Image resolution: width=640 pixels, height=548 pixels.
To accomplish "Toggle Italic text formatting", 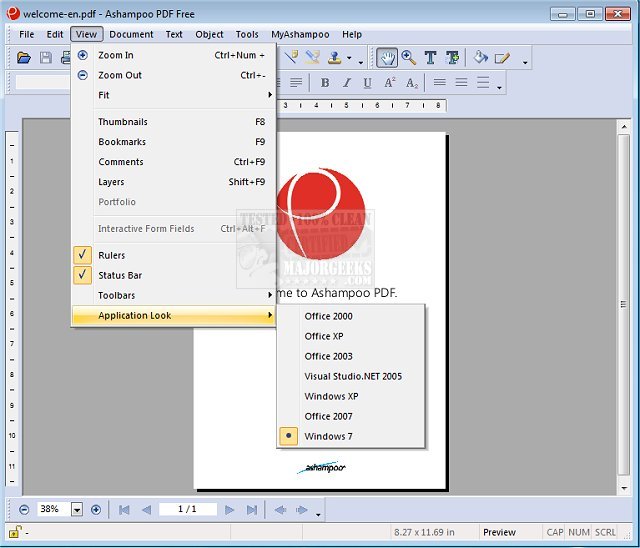I will click(x=346, y=83).
